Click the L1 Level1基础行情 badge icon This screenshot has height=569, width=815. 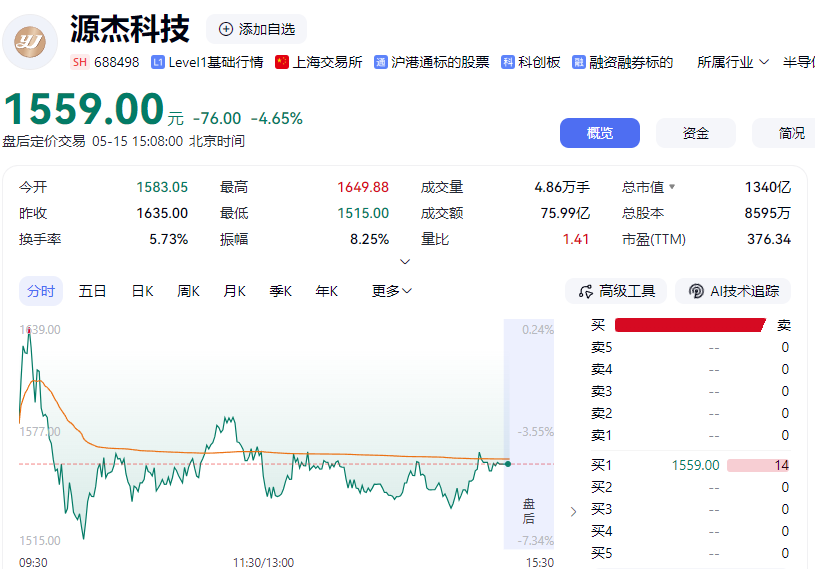coord(157,62)
